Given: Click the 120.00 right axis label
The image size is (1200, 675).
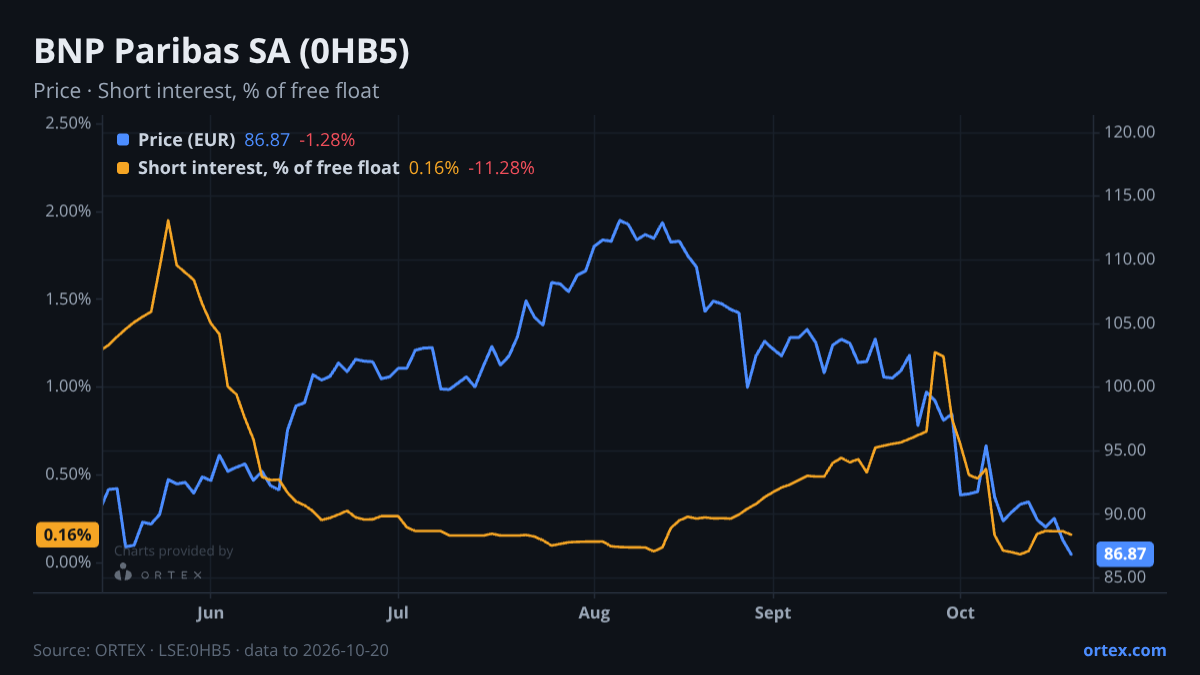Looking at the screenshot, I should click(1130, 132).
